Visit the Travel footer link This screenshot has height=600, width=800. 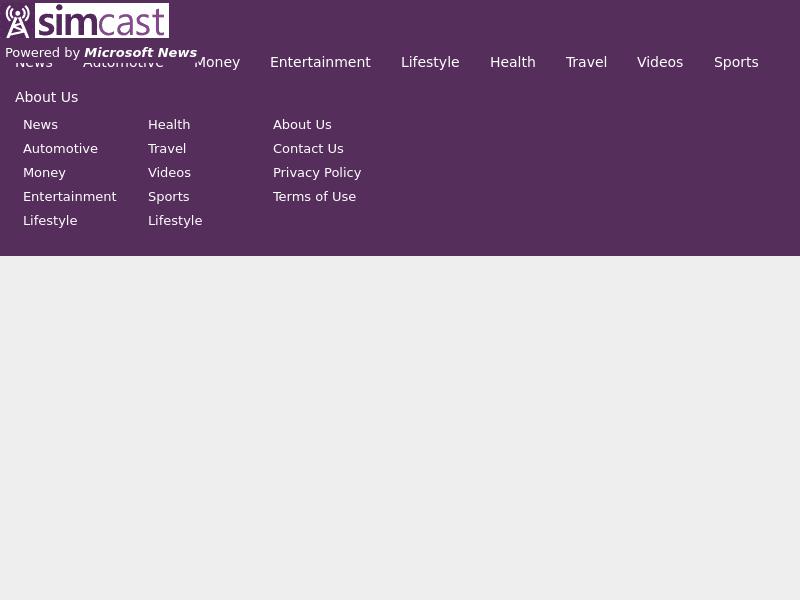tap(167, 148)
